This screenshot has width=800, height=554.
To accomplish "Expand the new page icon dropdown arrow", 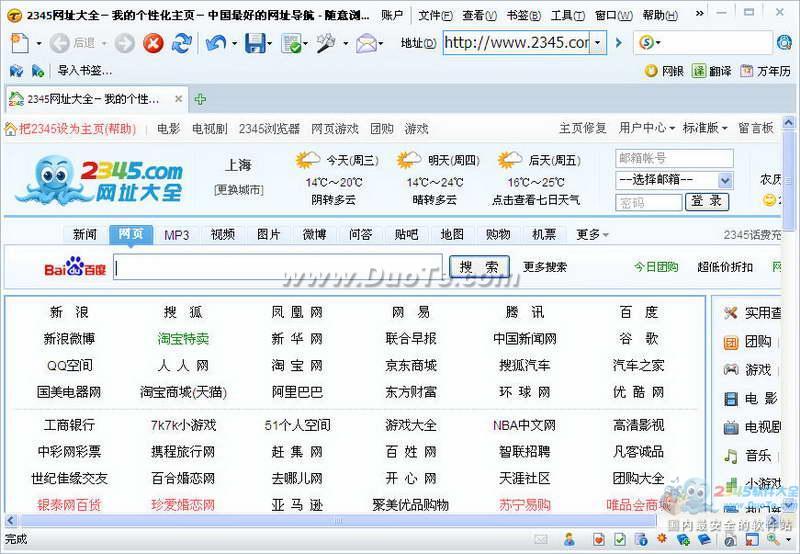I will (x=39, y=44).
